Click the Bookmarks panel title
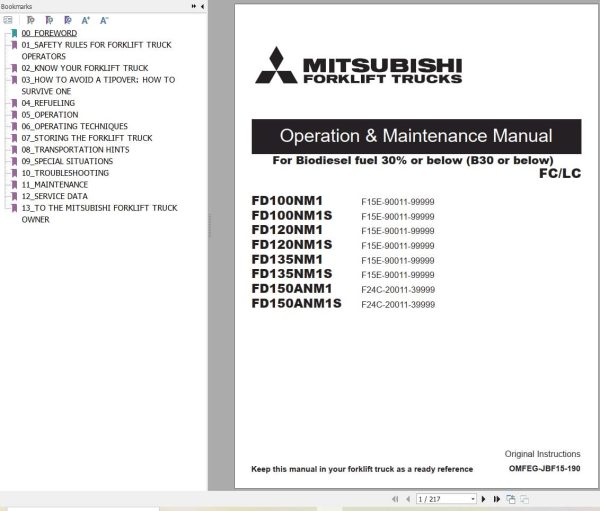Image resolution: width=600 pixels, height=511 pixels. click(x=16, y=7)
